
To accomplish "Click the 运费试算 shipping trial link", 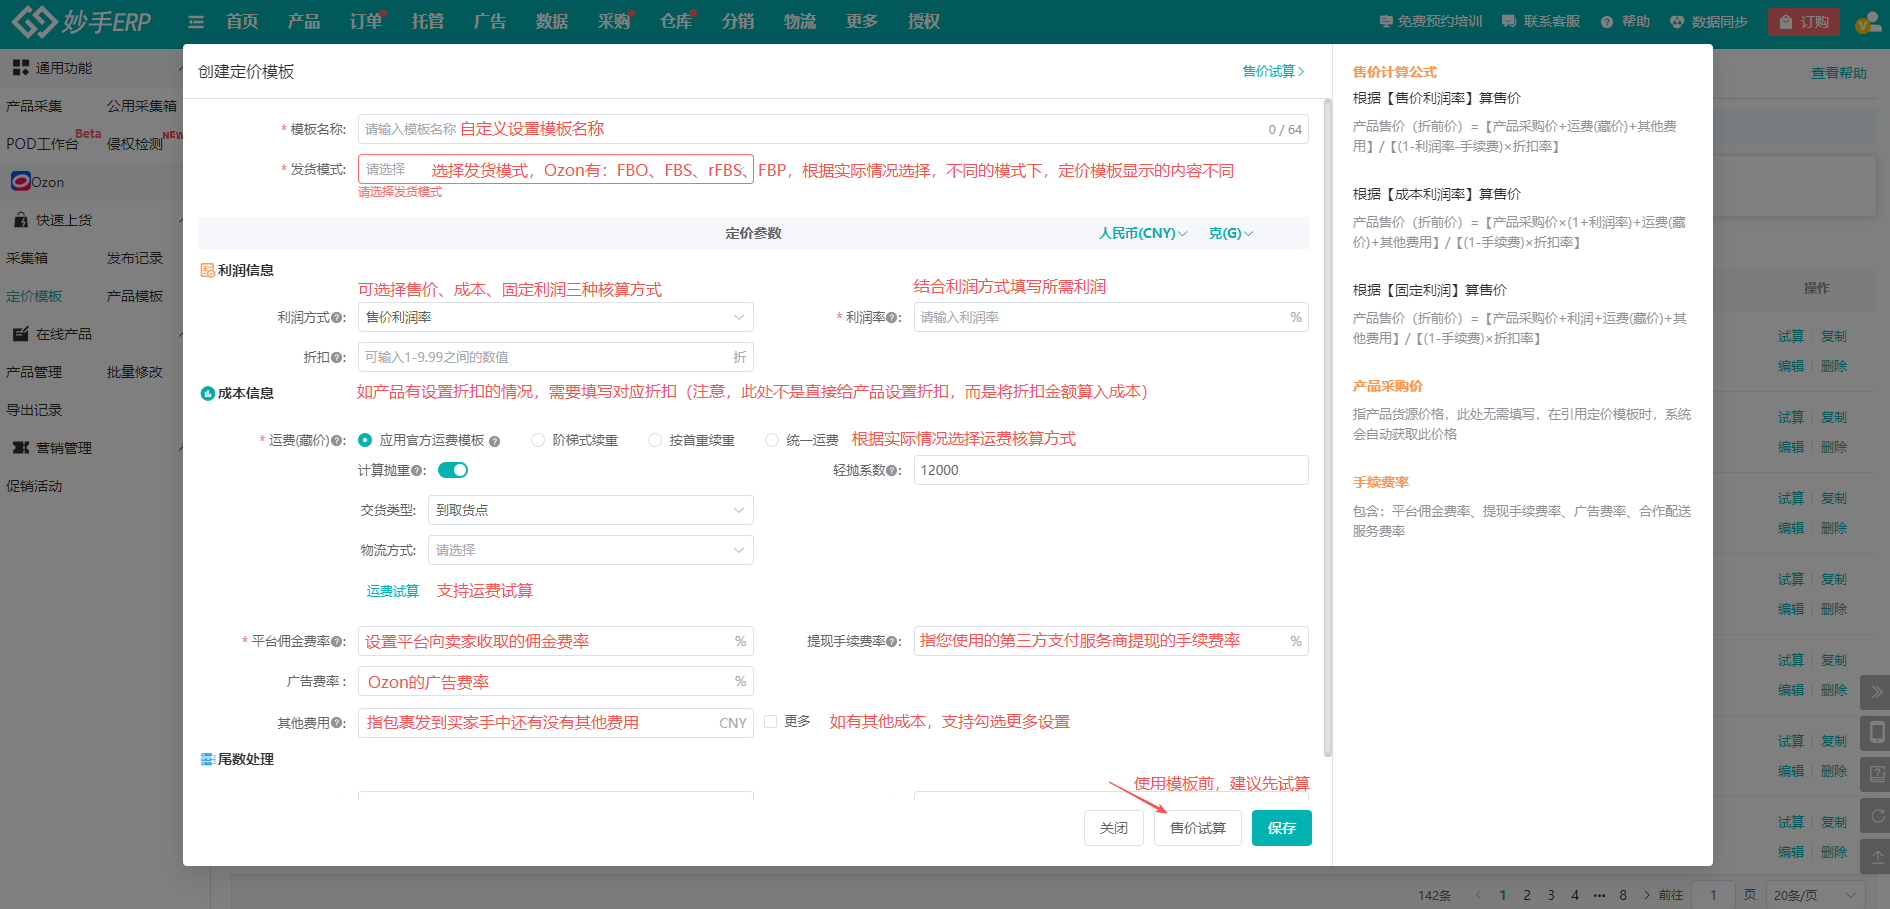I will click(x=392, y=590).
